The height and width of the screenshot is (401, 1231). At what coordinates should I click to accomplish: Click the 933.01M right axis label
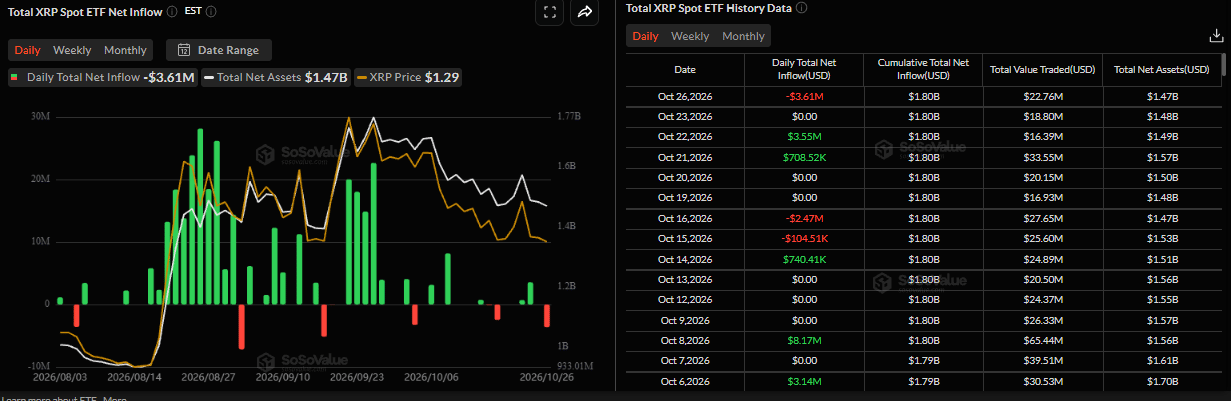pyautogui.click(x=575, y=366)
